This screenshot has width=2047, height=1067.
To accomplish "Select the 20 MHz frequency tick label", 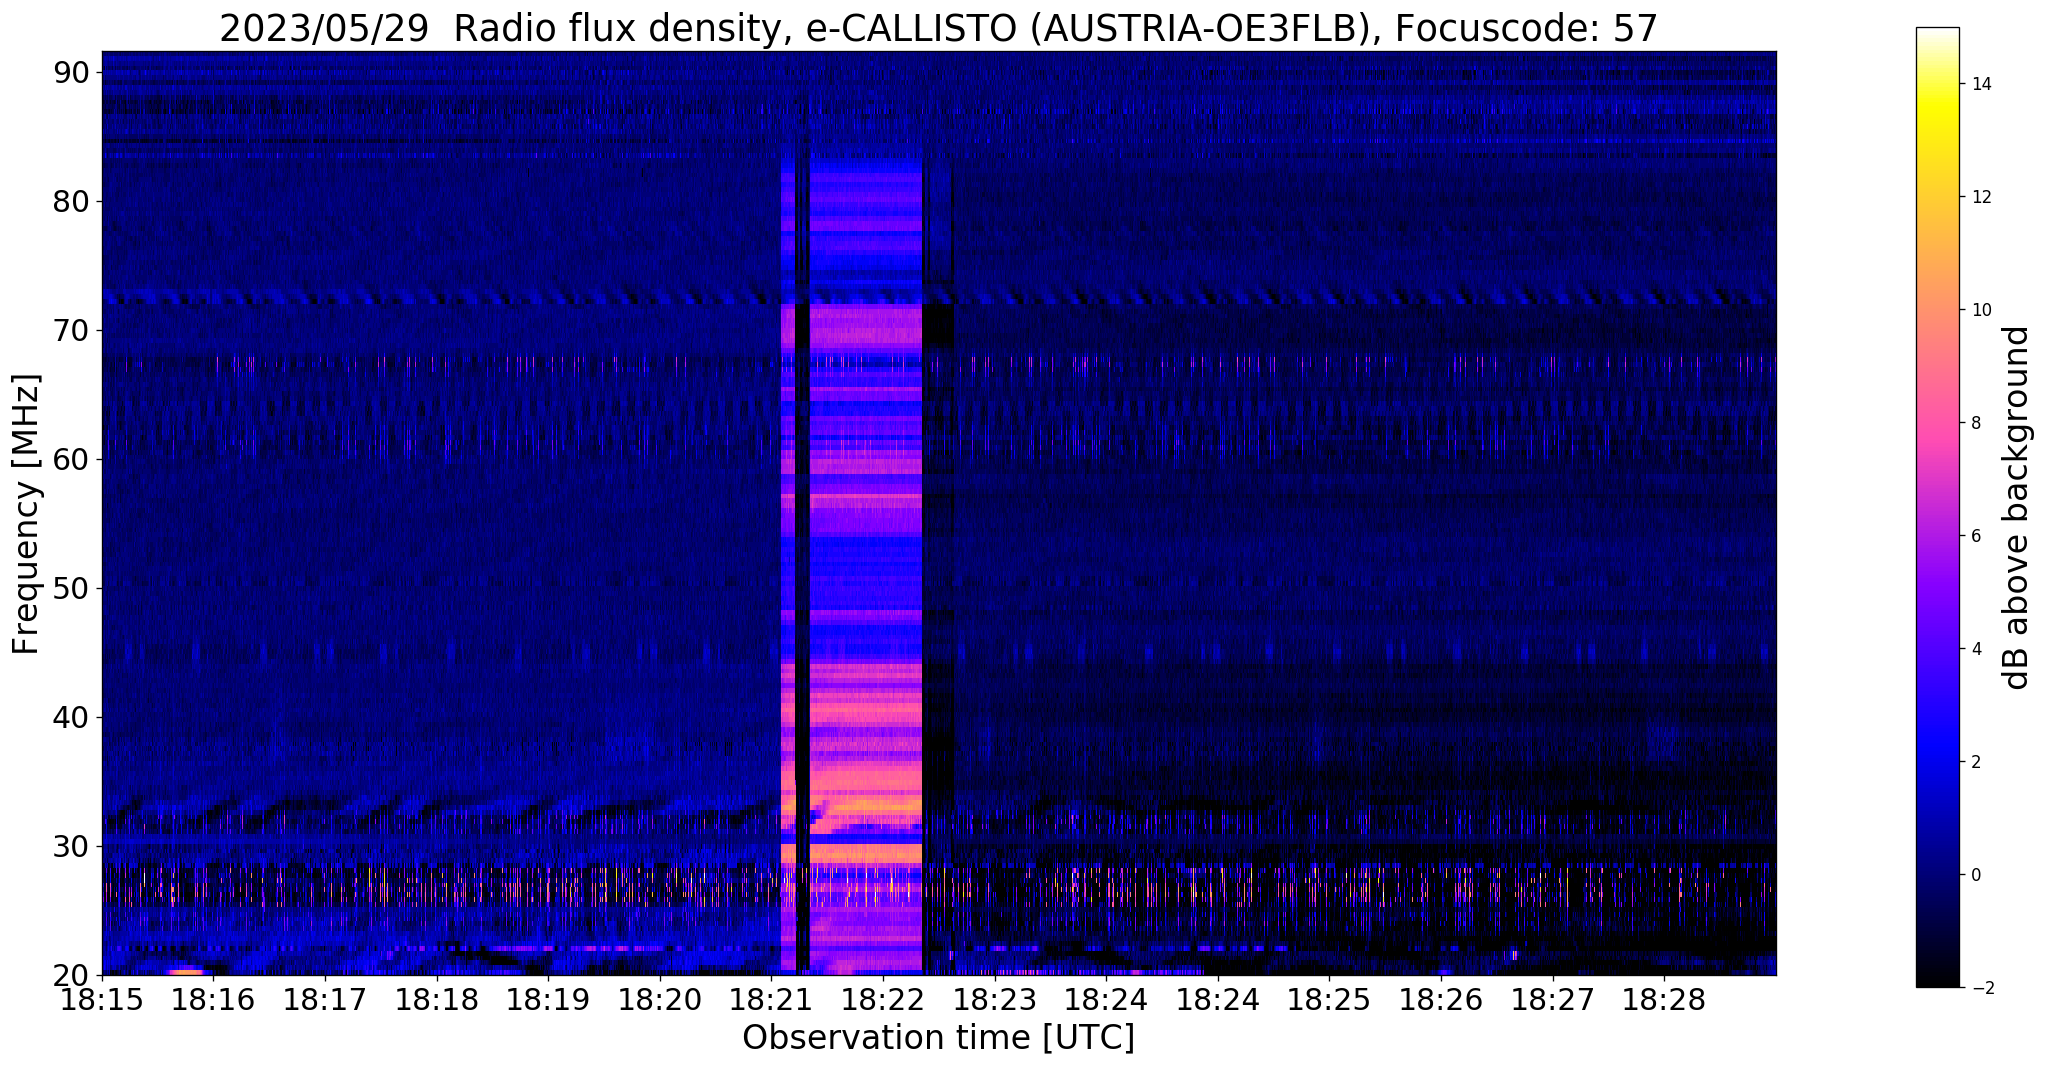I will pyautogui.click(x=74, y=975).
